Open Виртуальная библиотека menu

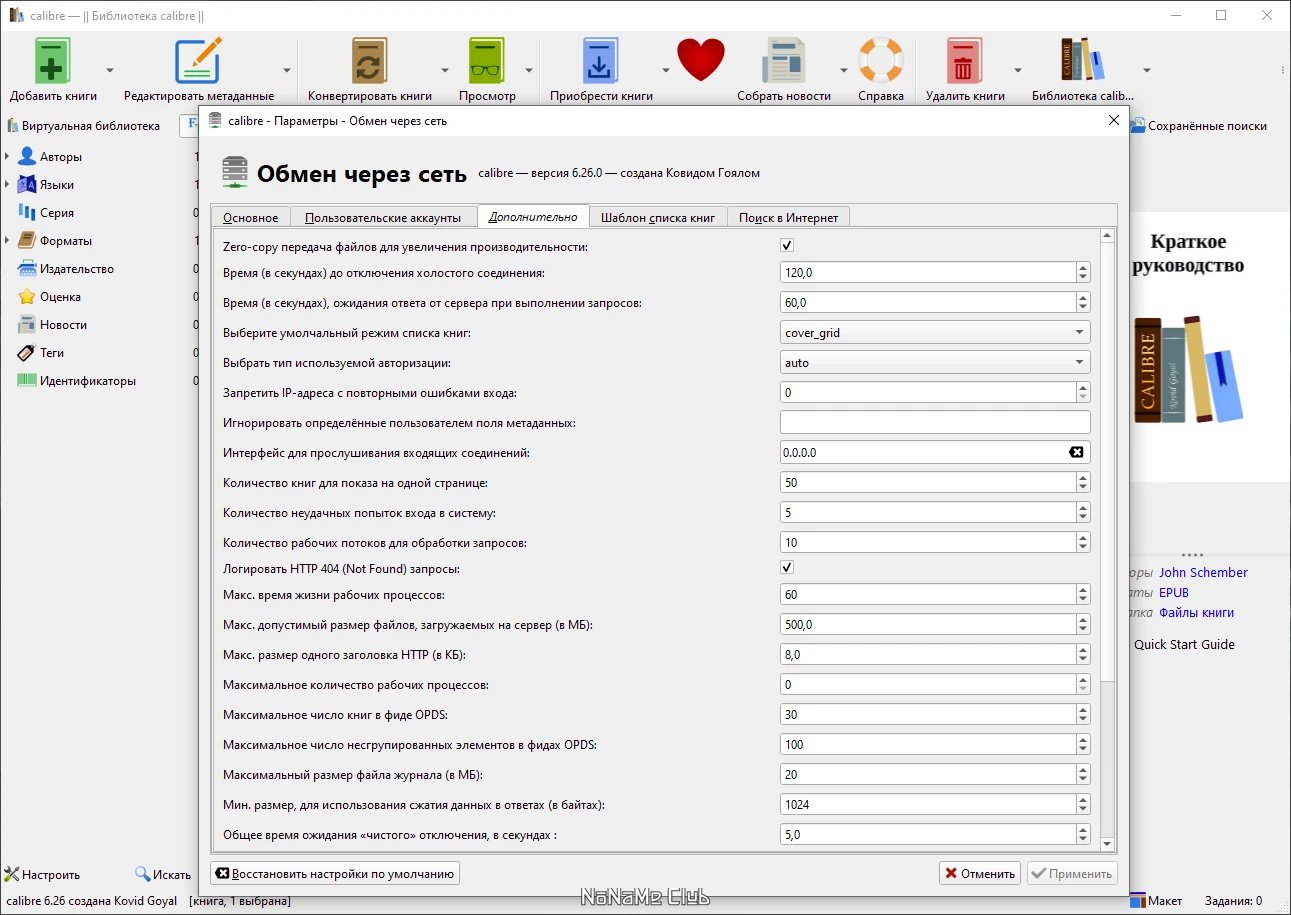point(83,126)
